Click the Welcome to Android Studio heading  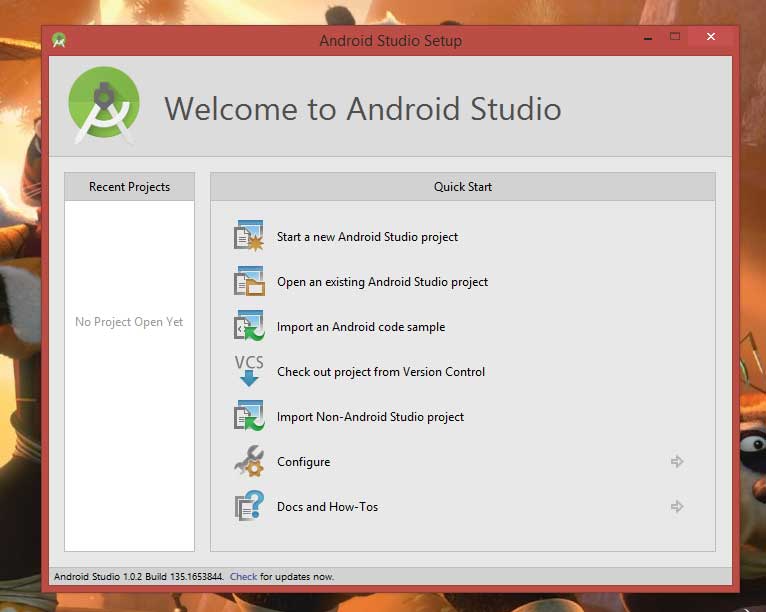click(362, 108)
